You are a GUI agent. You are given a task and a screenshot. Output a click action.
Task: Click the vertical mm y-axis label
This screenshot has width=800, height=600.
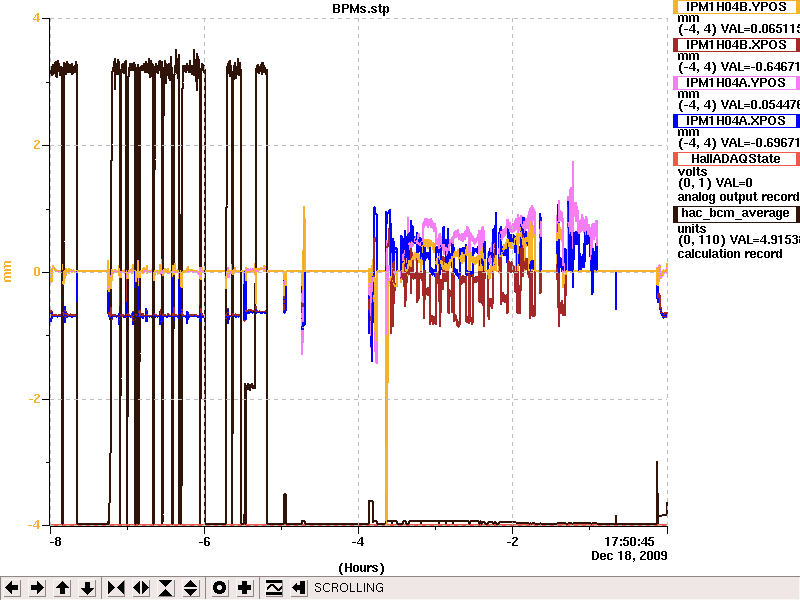[7, 271]
